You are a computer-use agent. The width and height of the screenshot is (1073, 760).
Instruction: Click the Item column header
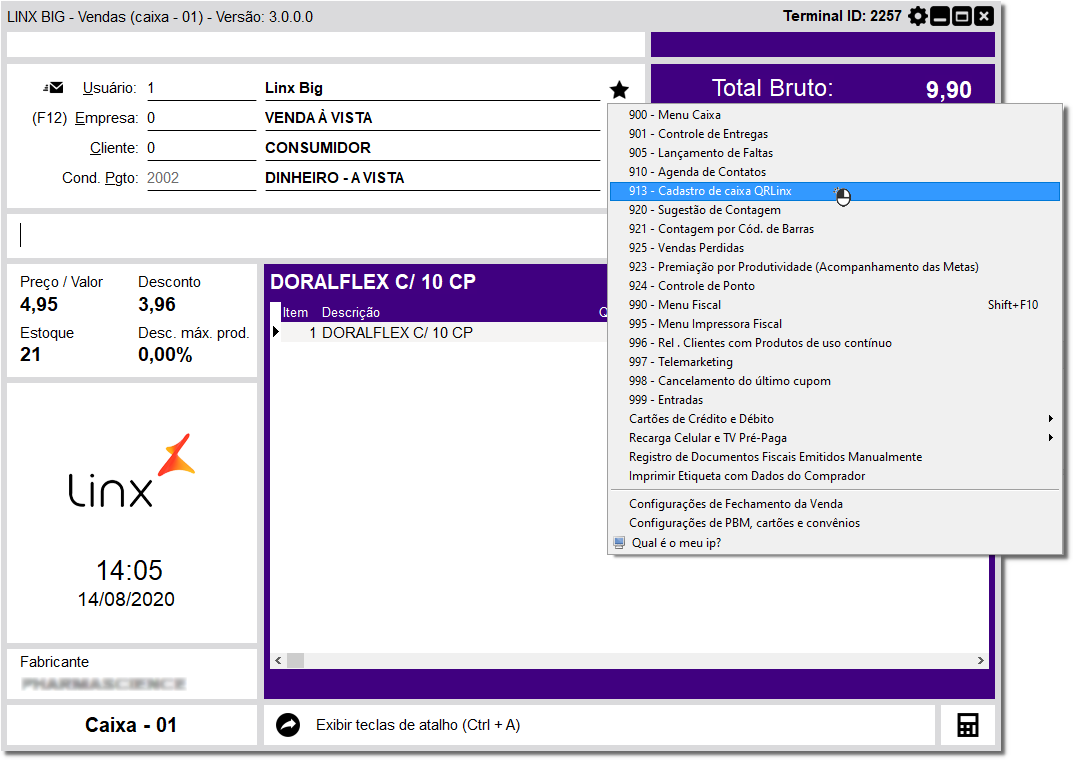tap(296, 313)
